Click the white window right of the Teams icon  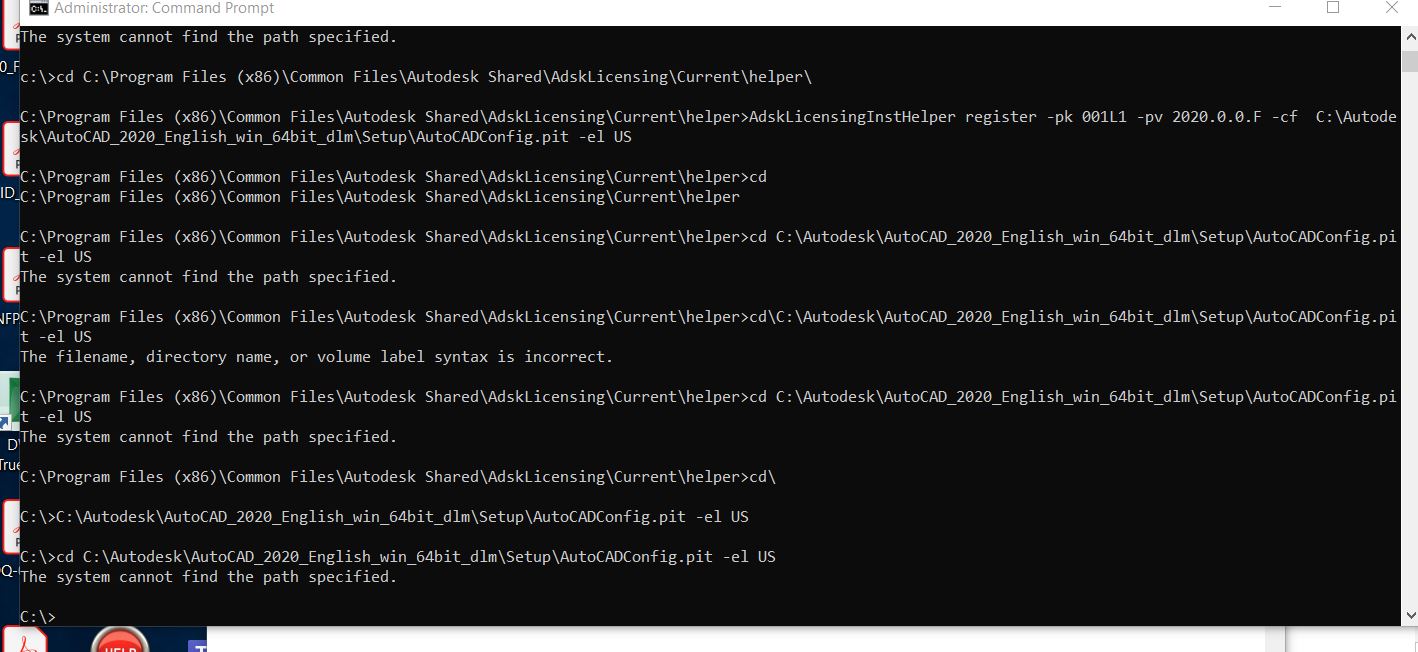pyautogui.click(x=745, y=640)
